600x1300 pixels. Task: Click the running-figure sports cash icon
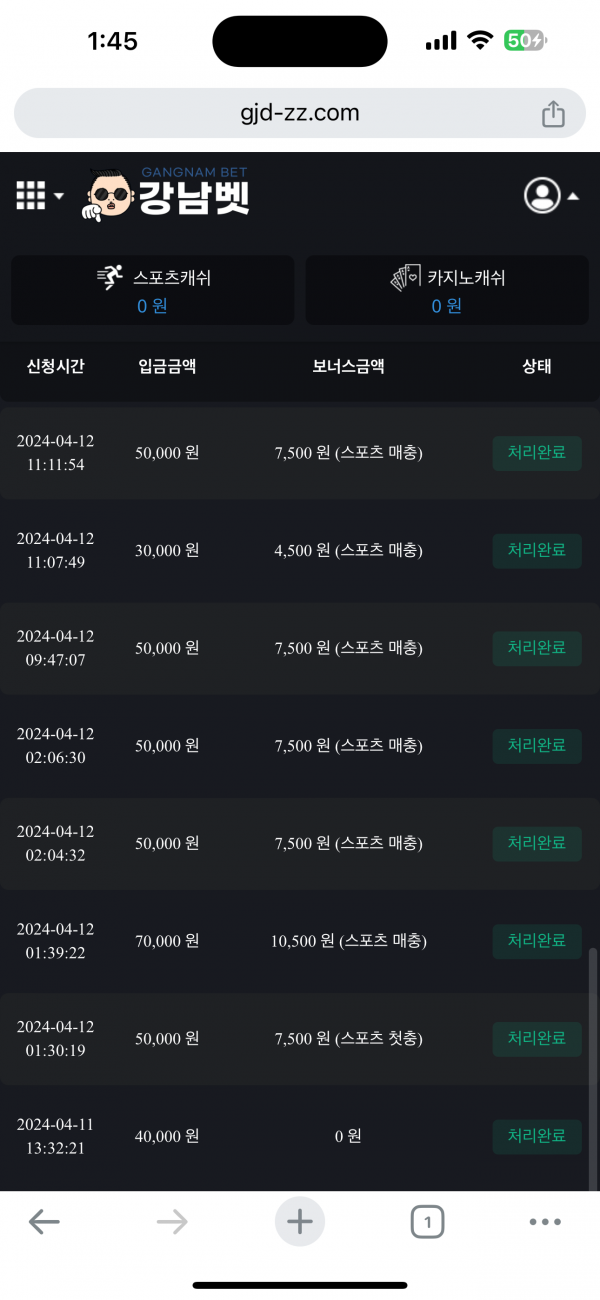pyautogui.click(x=110, y=278)
